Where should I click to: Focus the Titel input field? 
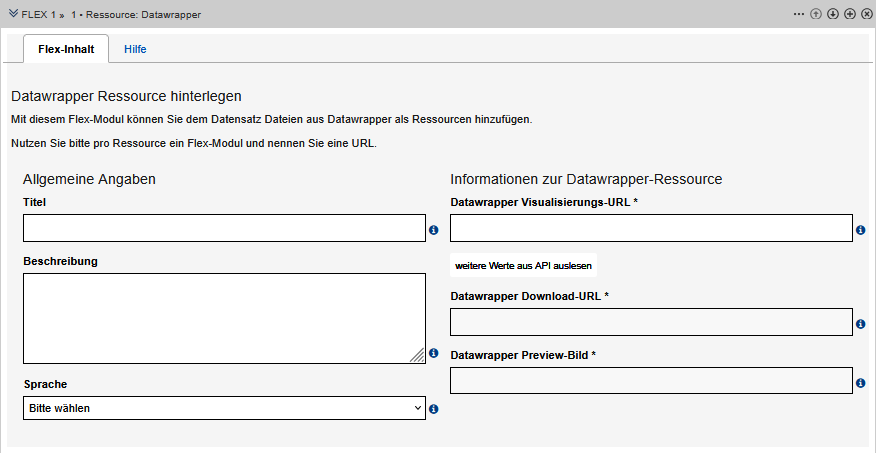tap(225, 228)
